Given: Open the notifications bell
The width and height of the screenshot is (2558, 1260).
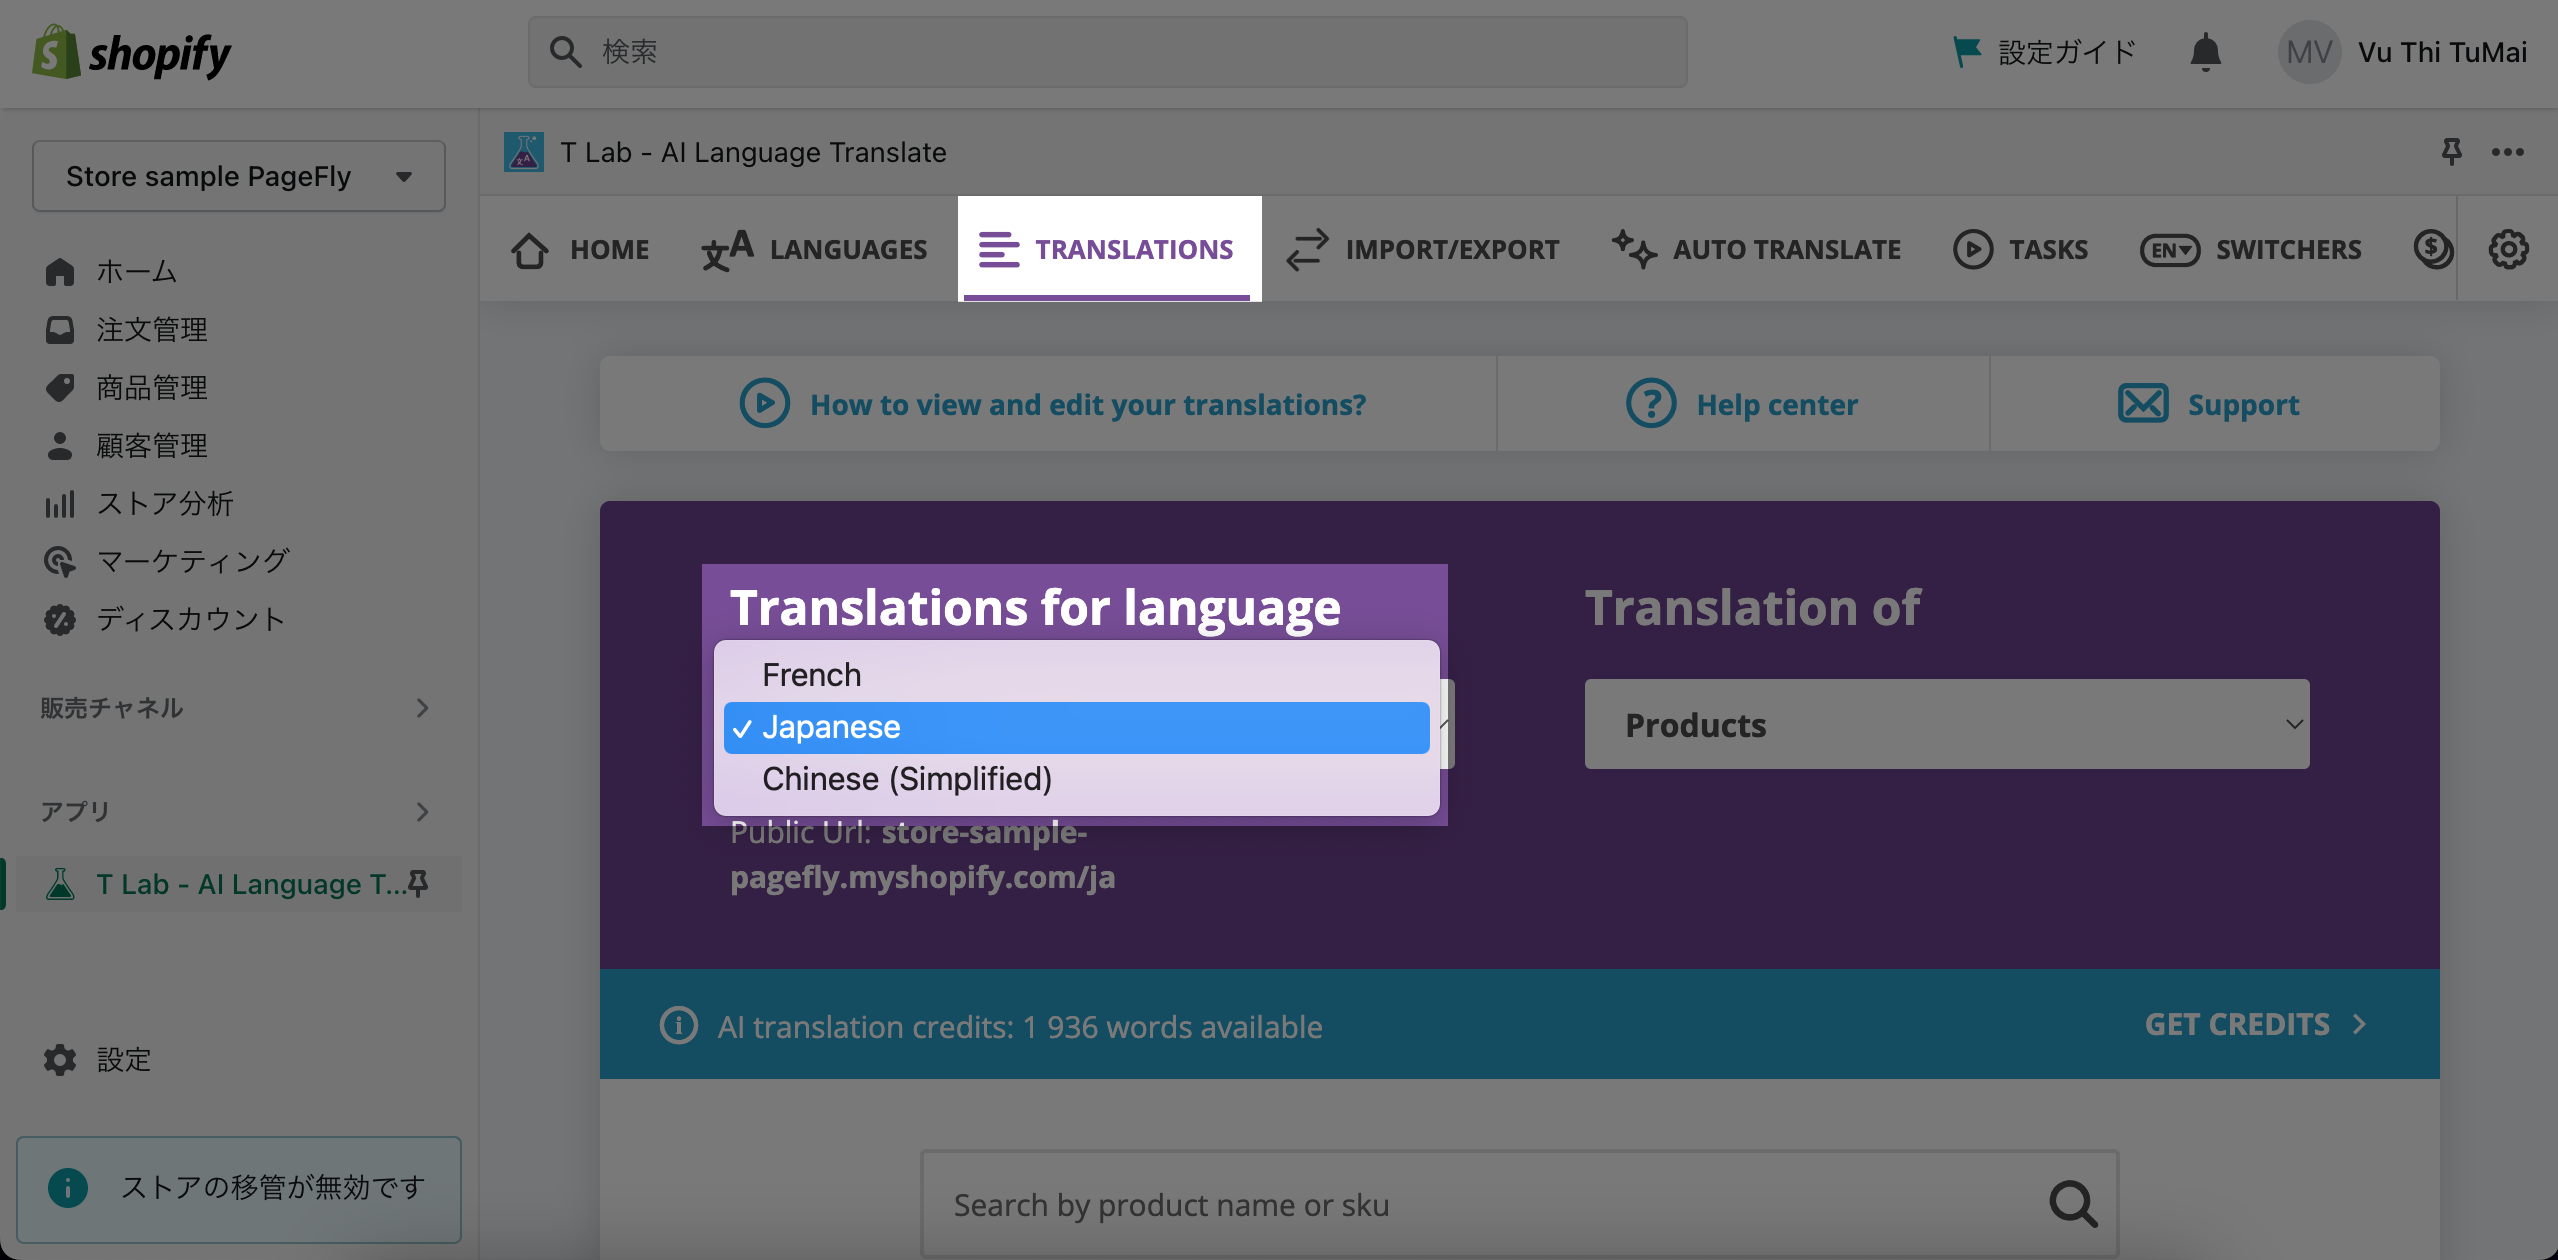Looking at the screenshot, I should pos(2205,52).
